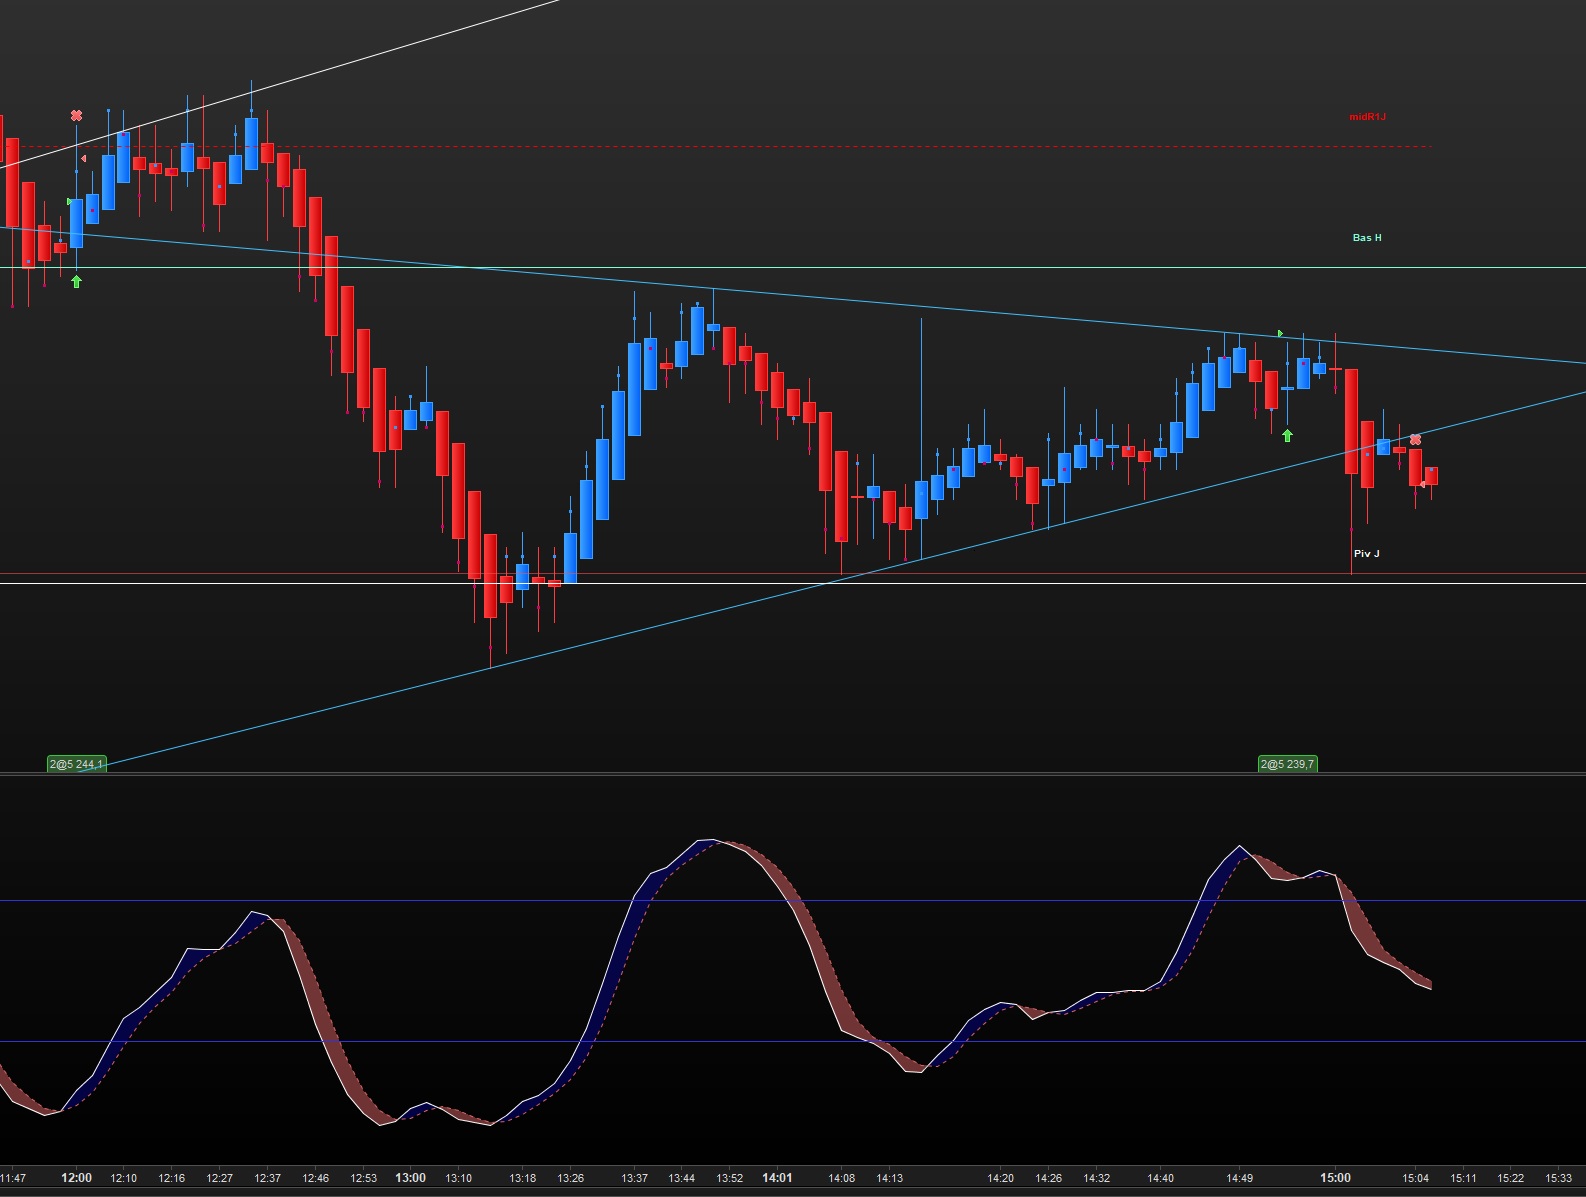
Task: Click the green up-arrow buy marker near 12:00
Action: 76,282
